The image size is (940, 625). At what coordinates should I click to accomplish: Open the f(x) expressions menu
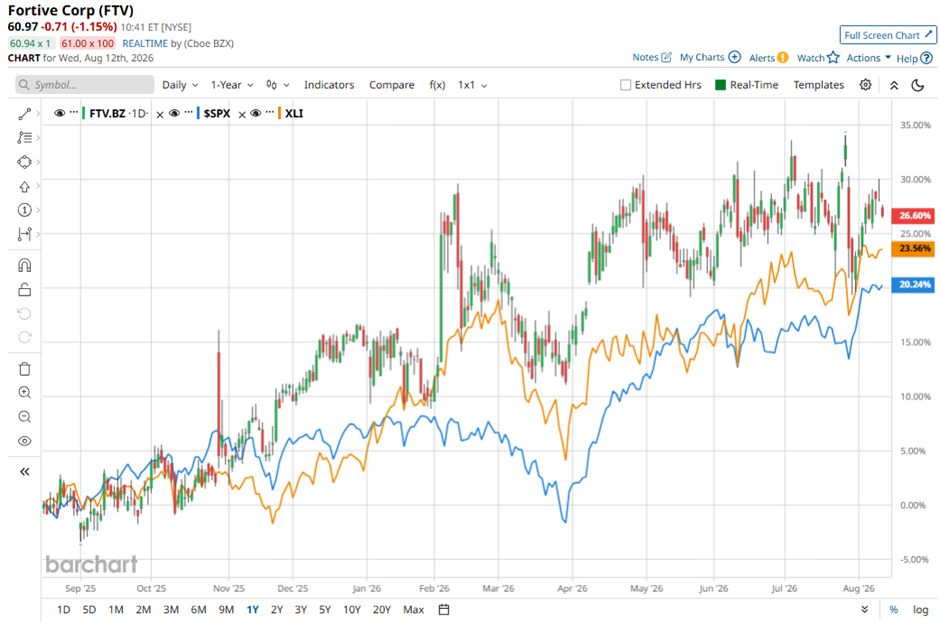(x=438, y=85)
